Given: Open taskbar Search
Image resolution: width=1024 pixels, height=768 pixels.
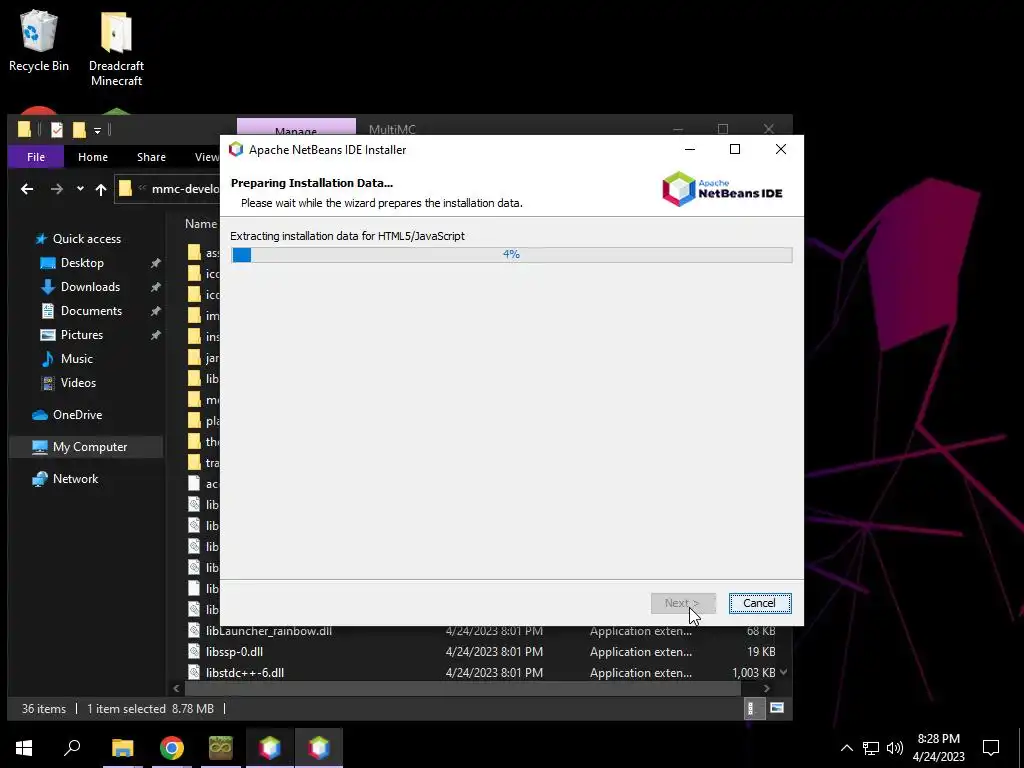Looking at the screenshot, I should tap(72, 748).
